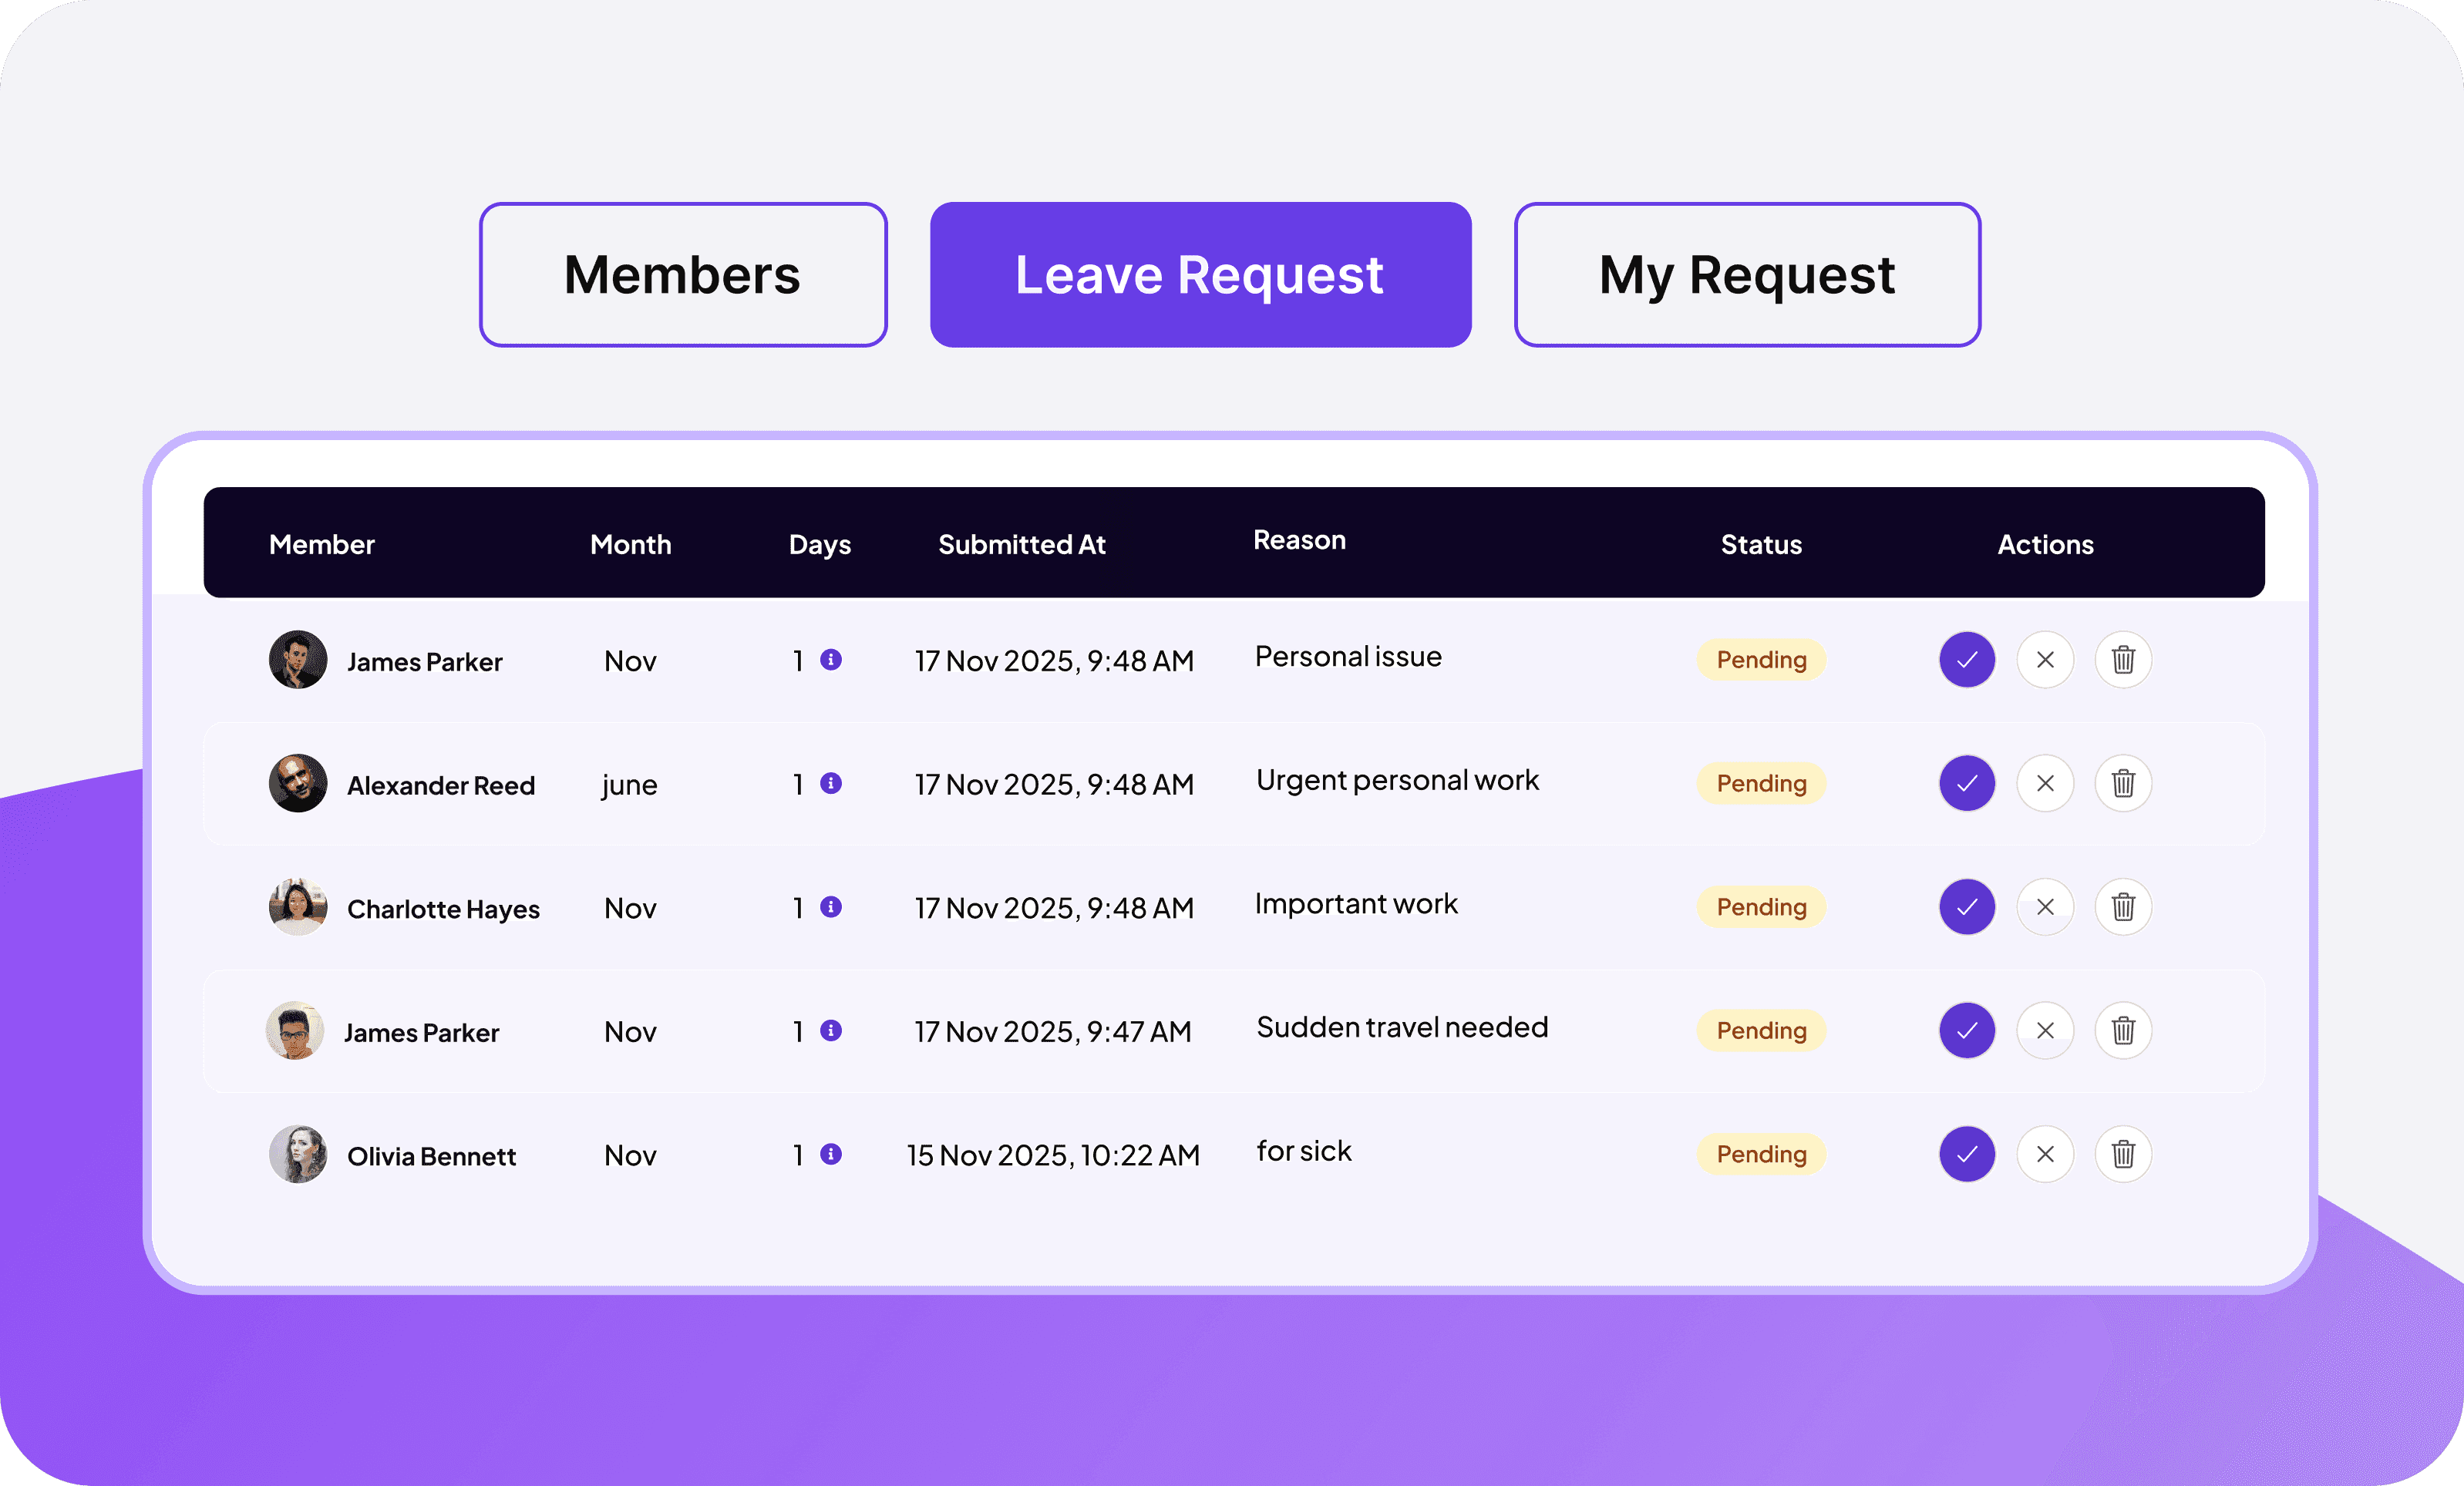The image size is (2464, 1486).
Task: Reject James Parker's sudden travel leave request
Action: point(2045,1031)
